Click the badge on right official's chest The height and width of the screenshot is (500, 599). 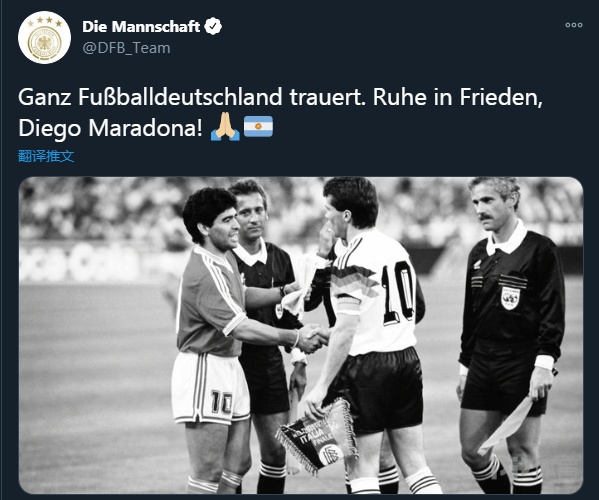tap(510, 298)
